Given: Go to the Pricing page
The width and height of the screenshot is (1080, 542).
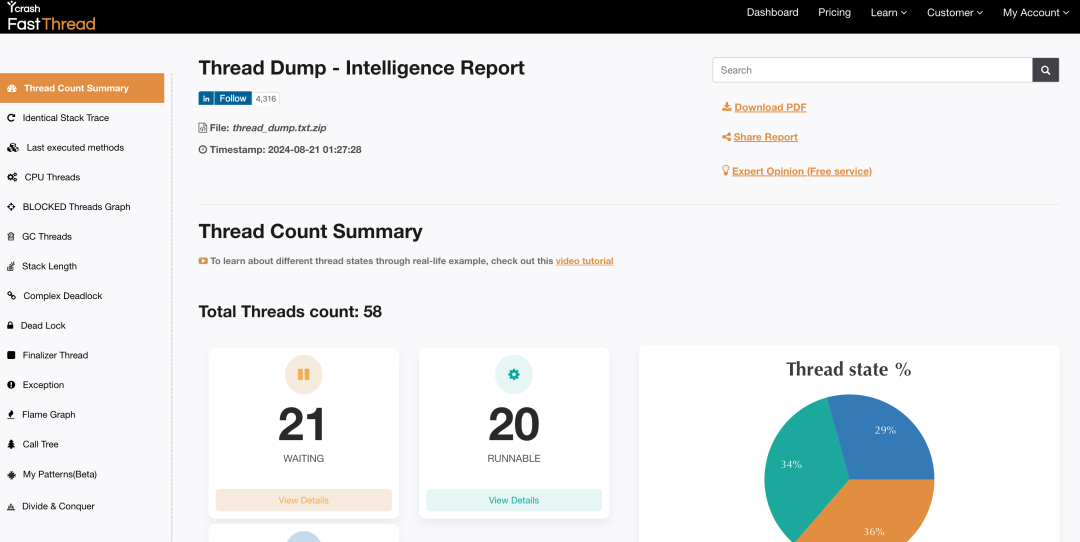Looking at the screenshot, I should tap(834, 13).
